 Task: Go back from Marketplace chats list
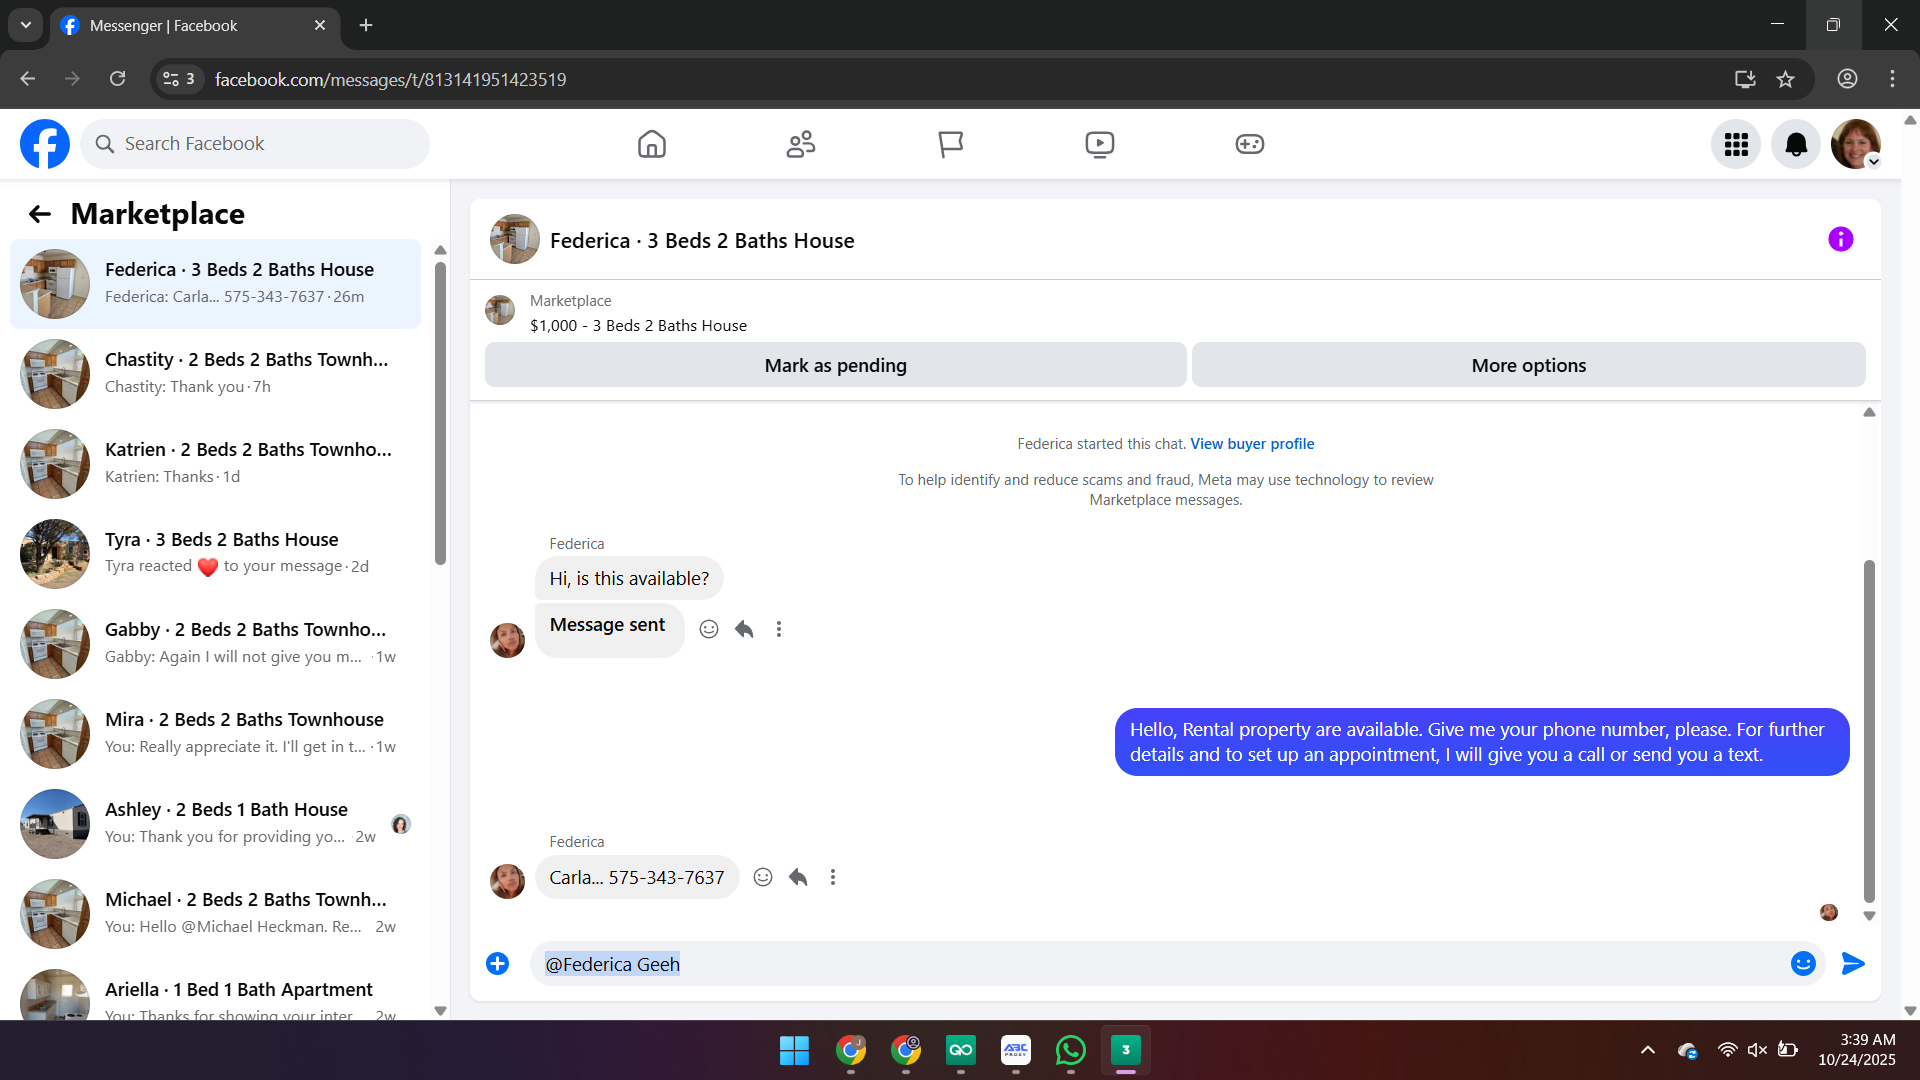[x=40, y=214]
